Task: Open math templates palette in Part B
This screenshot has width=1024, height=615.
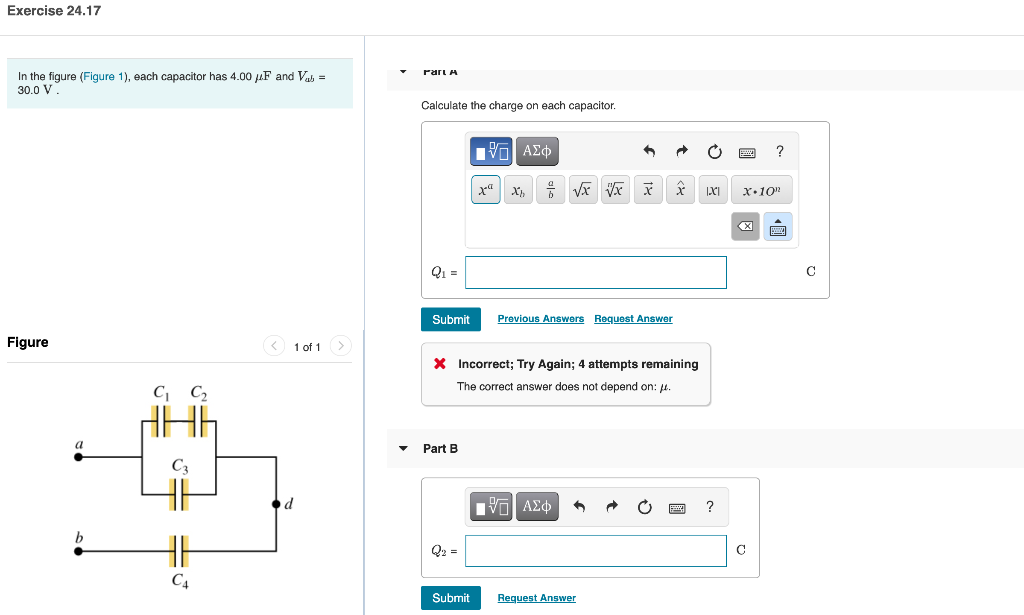Action: [491, 507]
